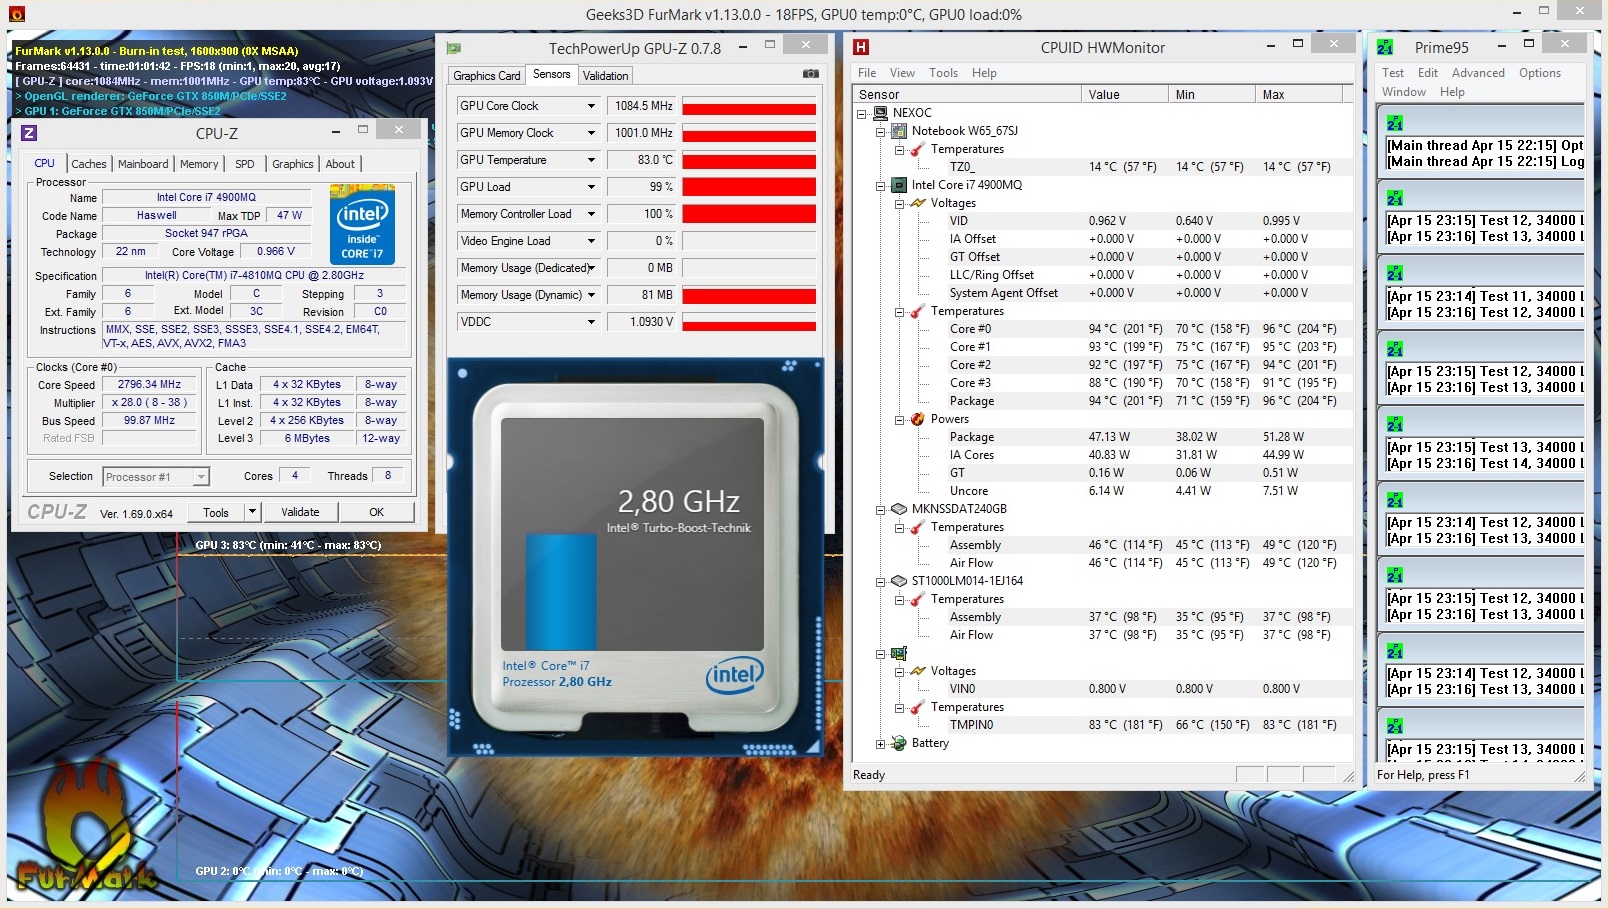Image resolution: width=1609 pixels, height=909 pixels.
Task: Switch to the Mainboard tab in CPU-Z
Action: [143, 164]
